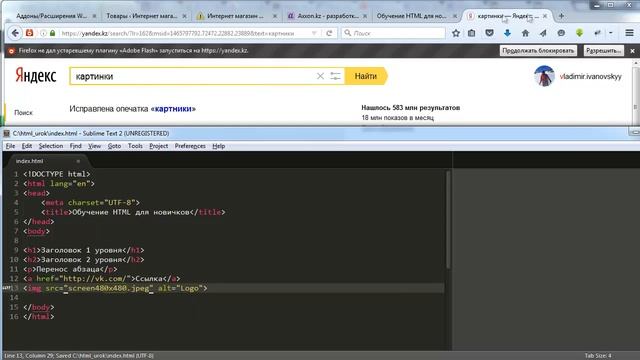This screenshot has height=360, width=640.
Task: Click the Sublime Text window title icon
Action: [x=7, y=133]
